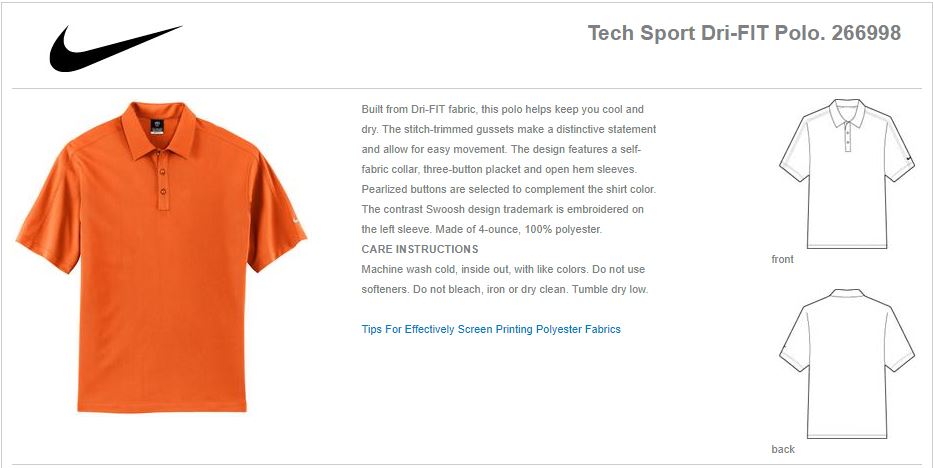Click the 'front' caption label

pos(782,259)
